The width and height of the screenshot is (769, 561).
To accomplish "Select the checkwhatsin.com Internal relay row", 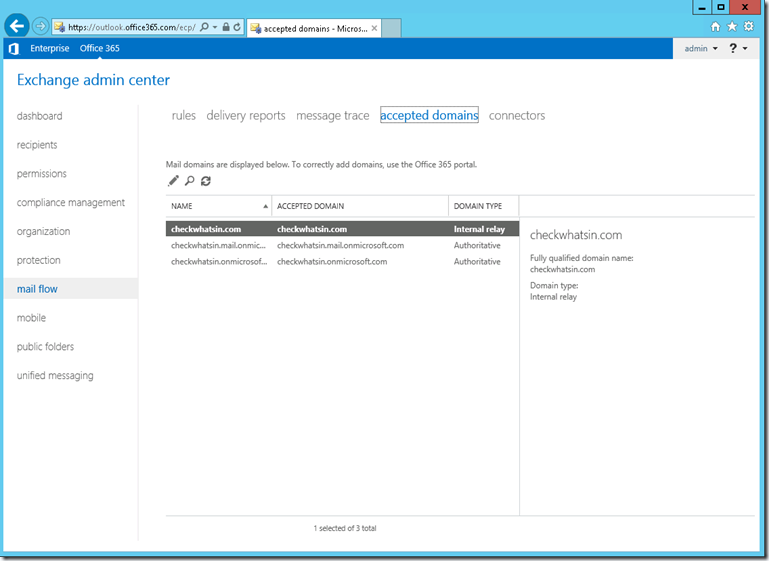I will coord(342,229).
